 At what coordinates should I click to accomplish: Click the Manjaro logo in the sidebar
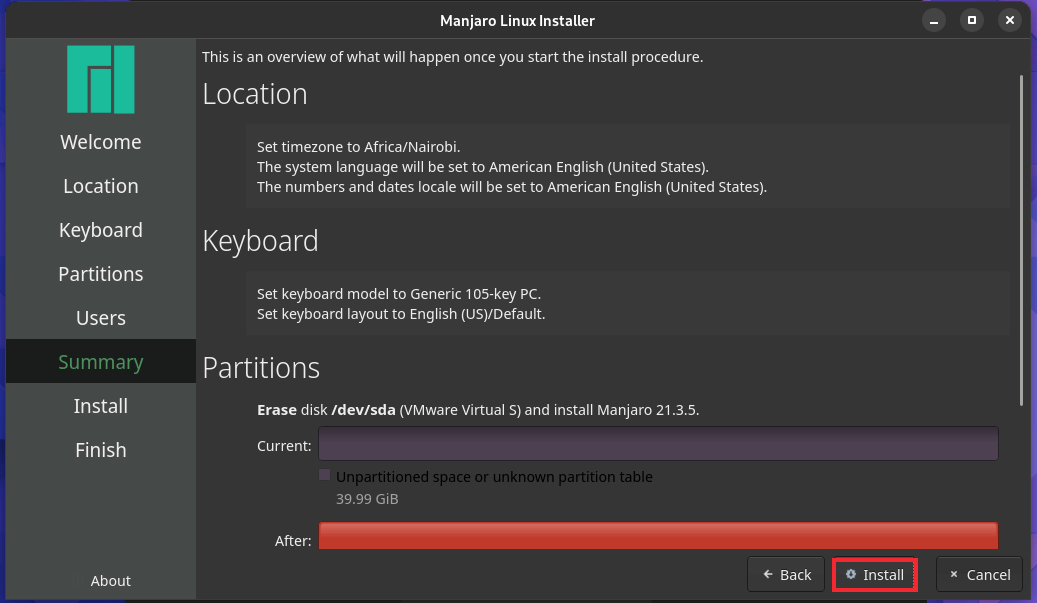pyautogui.click(x=100, y=79)
